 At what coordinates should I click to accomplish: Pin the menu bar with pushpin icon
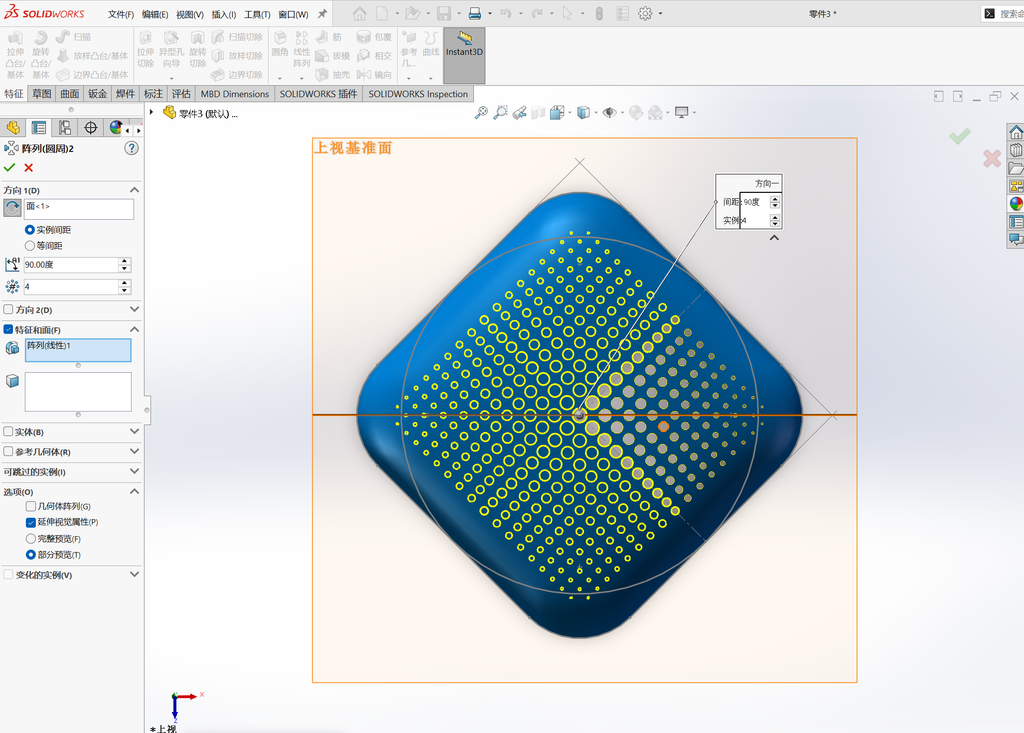point(322,14)
